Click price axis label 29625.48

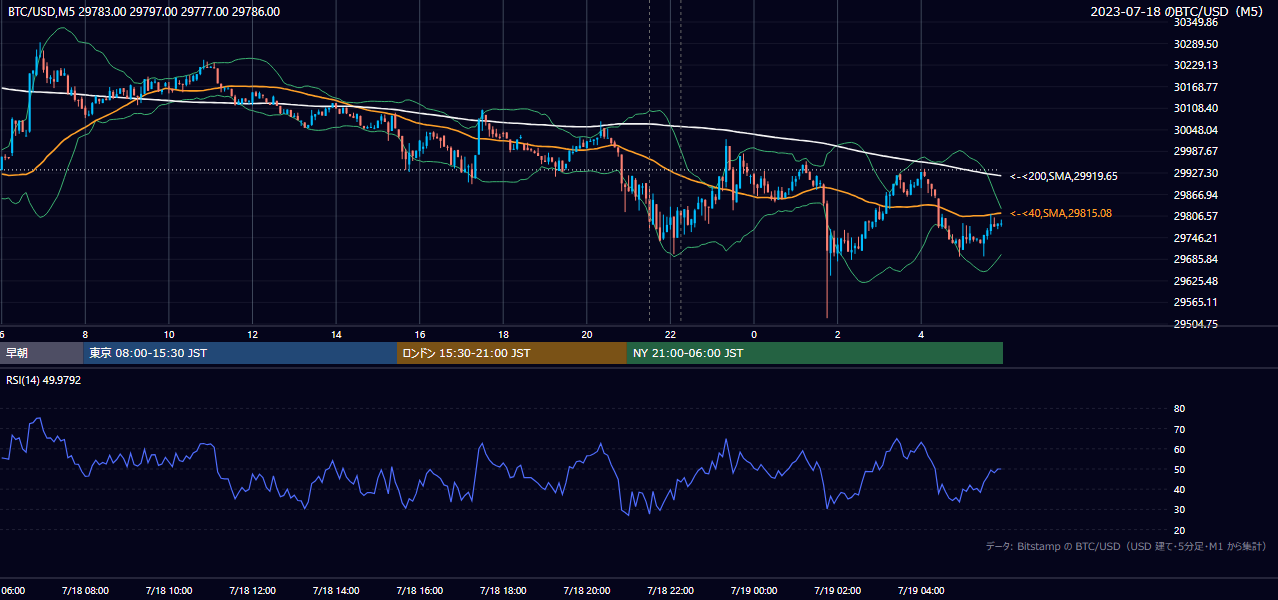click(1196, 281)
